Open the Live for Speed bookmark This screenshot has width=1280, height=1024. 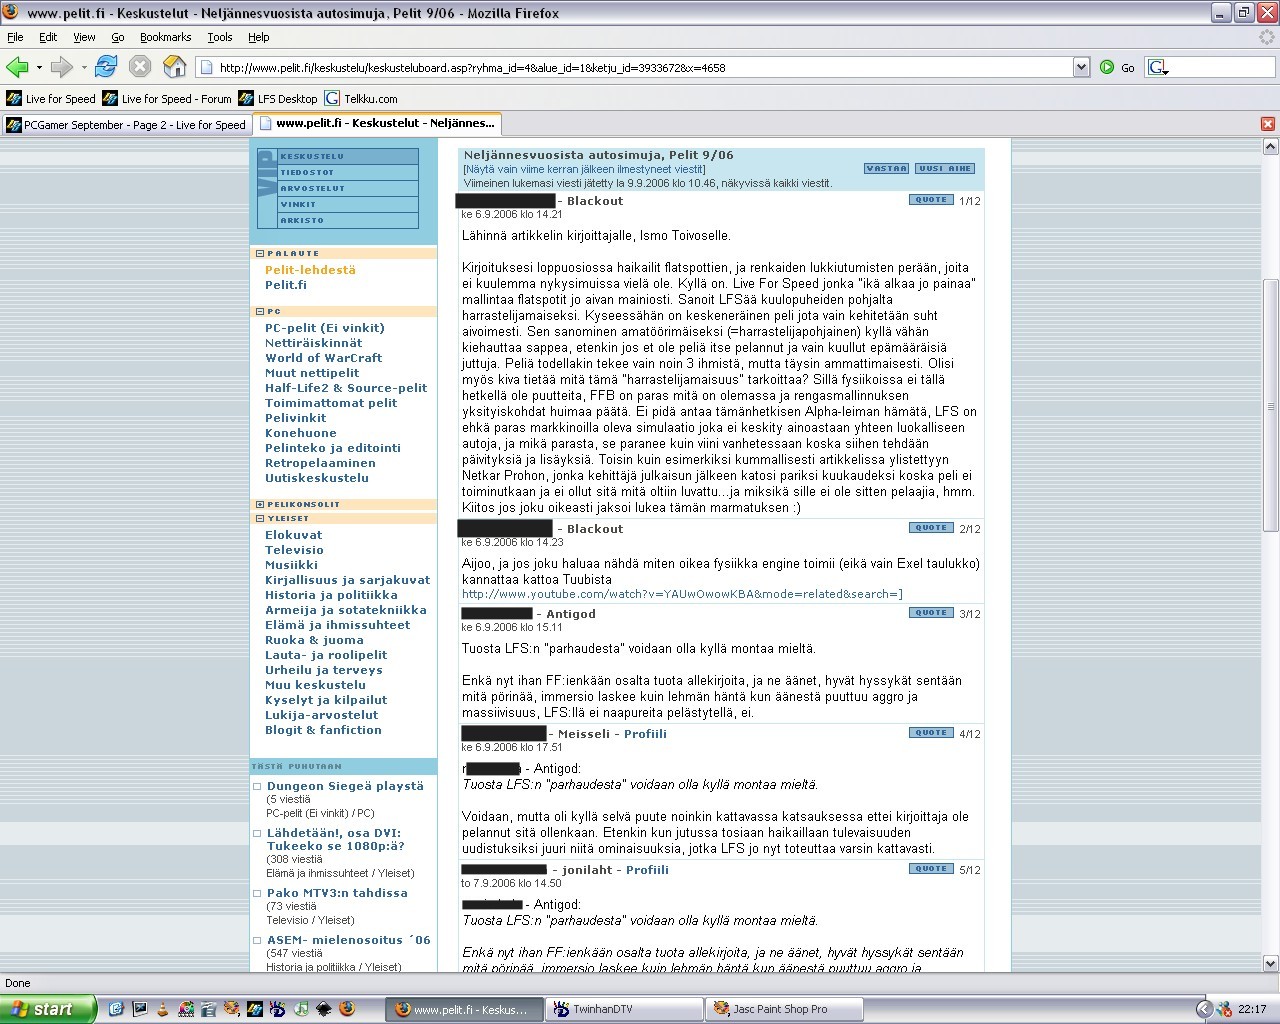pyautogui.click(x=51, y=99)
